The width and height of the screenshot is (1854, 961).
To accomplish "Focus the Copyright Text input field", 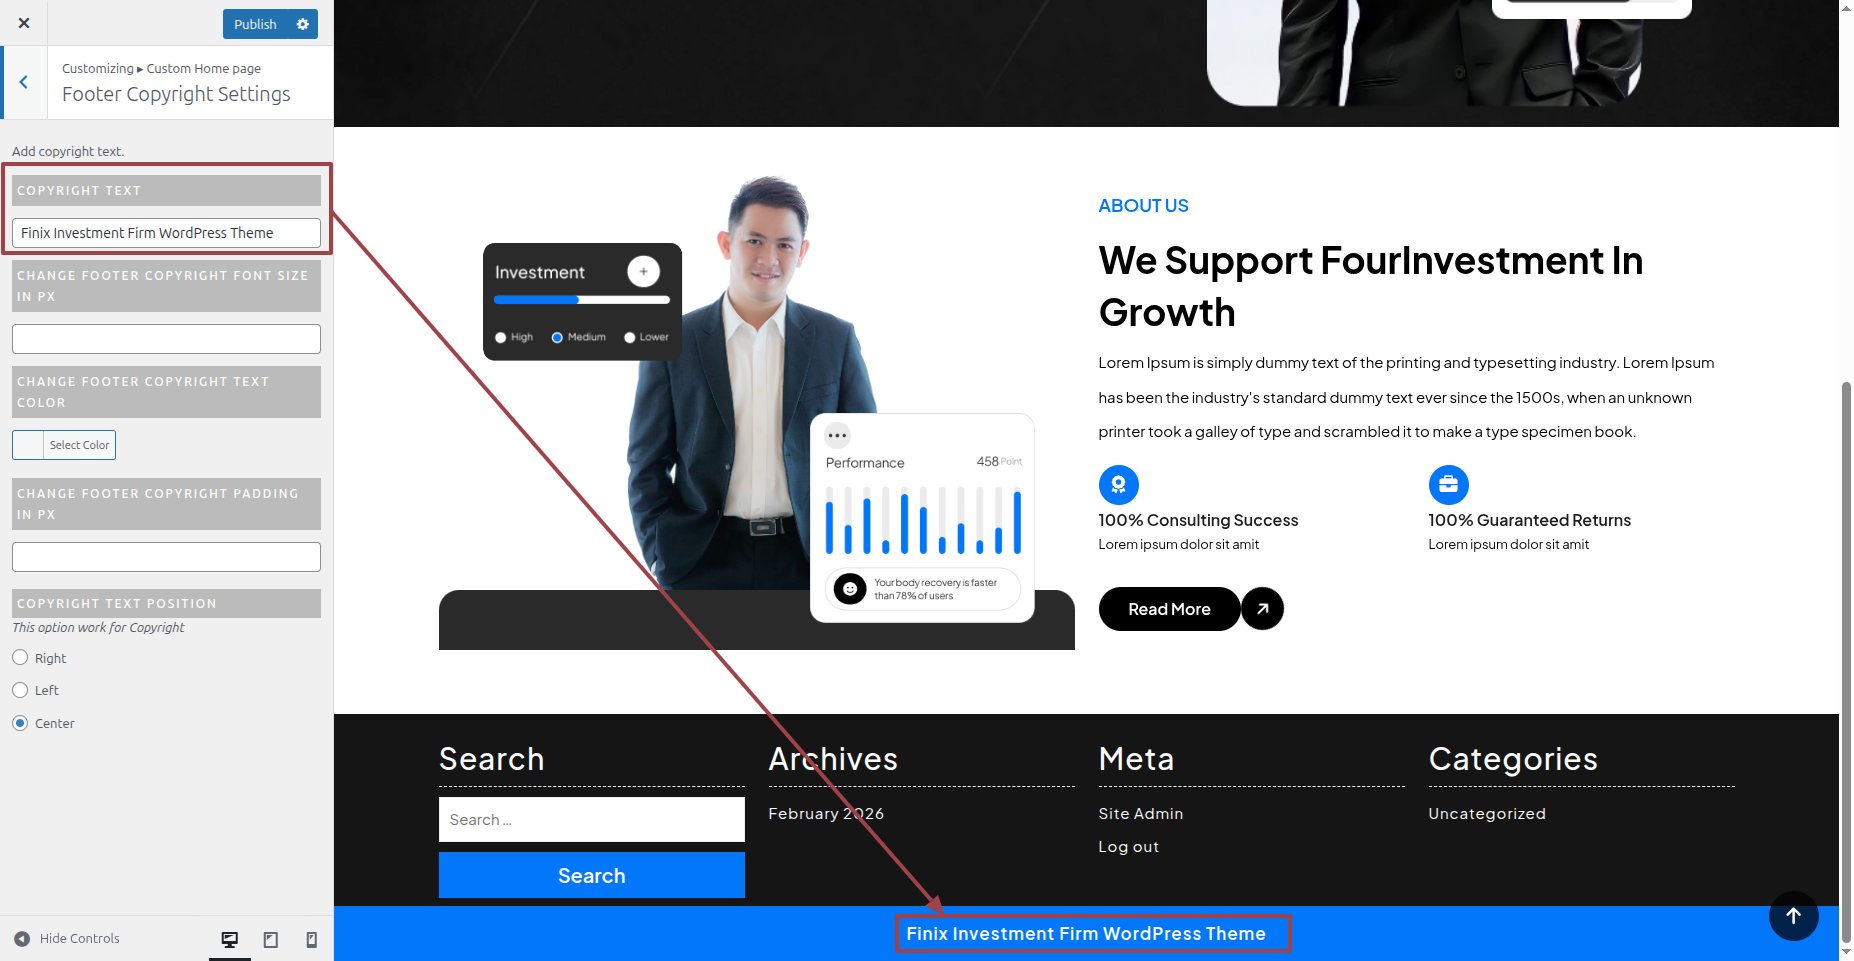I will click(x=166, y=233).
